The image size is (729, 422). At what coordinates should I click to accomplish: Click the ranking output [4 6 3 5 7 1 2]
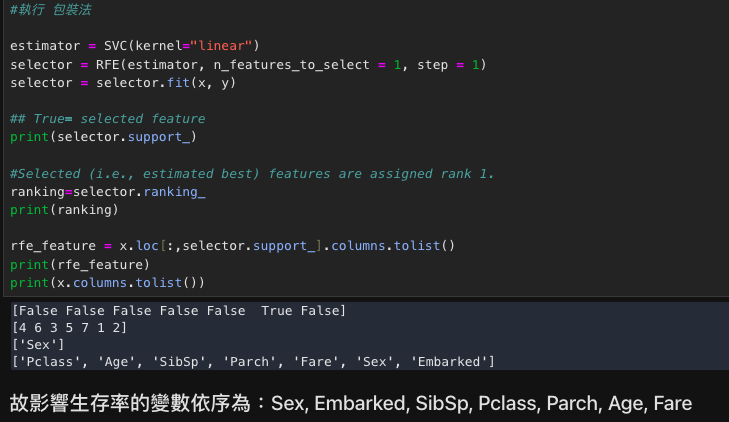(69, 328)
